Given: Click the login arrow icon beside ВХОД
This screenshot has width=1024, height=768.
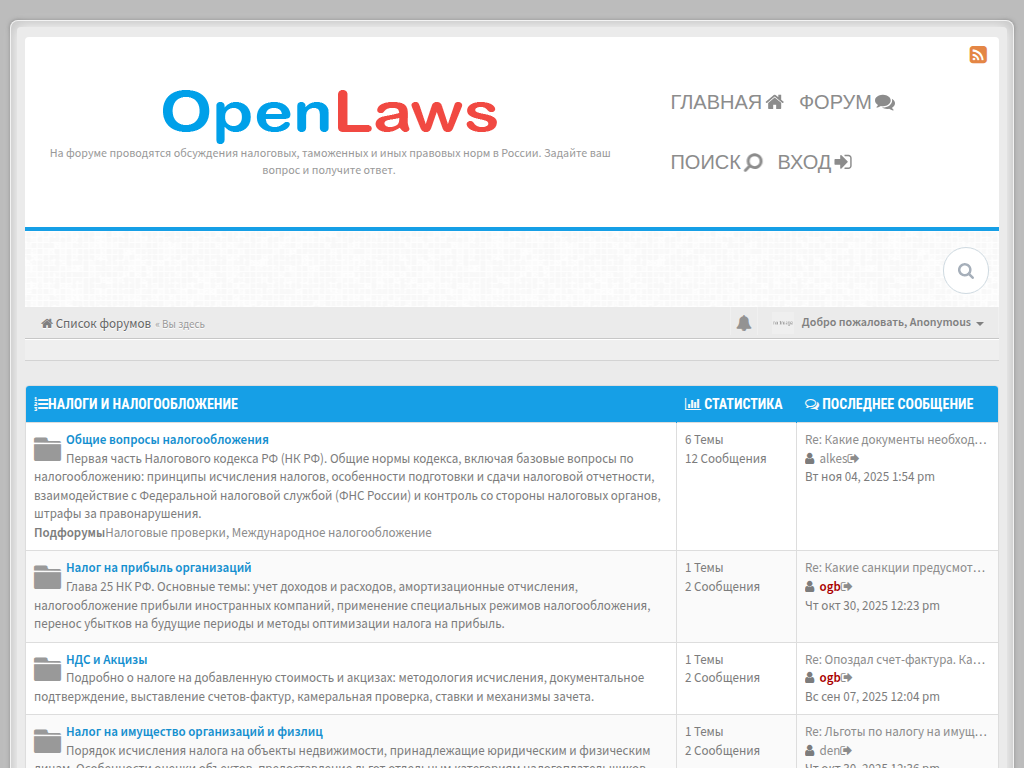Looking at the screenshot, I should pyautogui.click(x=845, y=161).
